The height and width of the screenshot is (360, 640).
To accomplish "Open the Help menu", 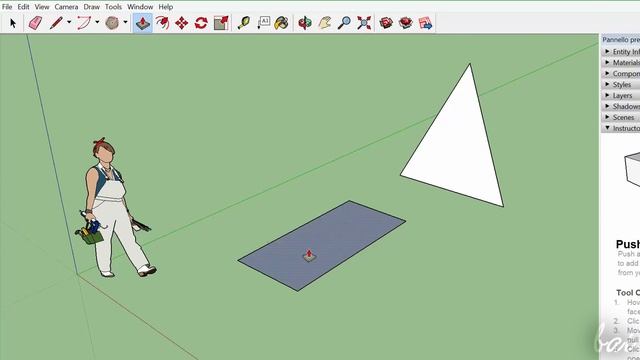I will point(166,7).
